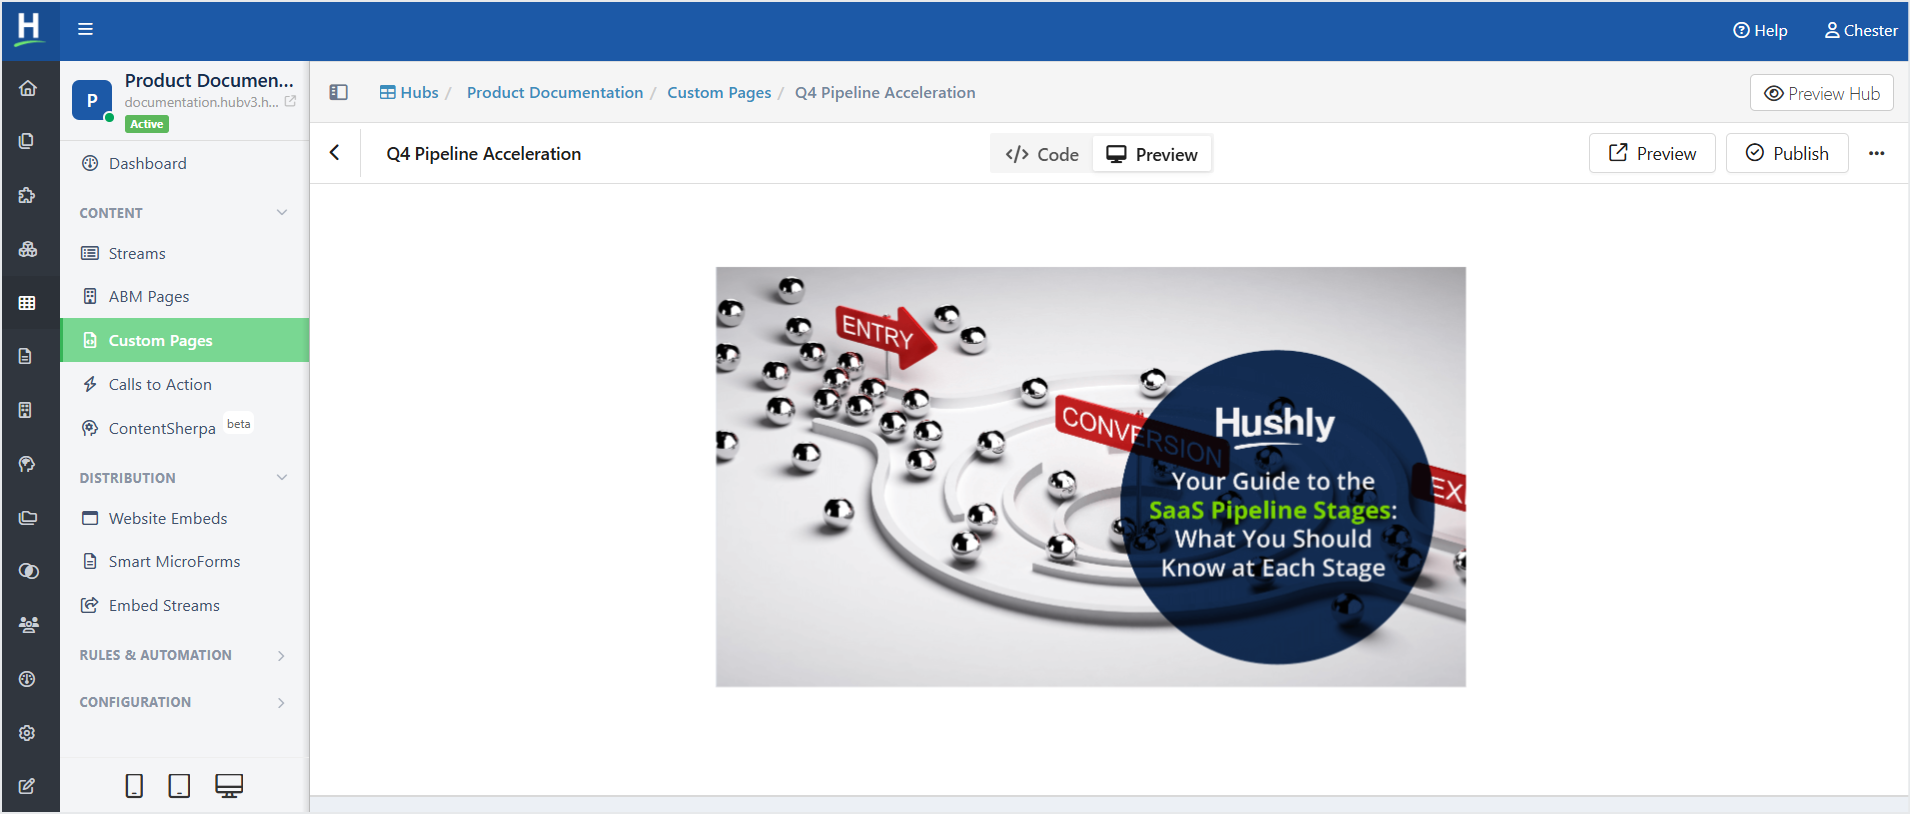Open the head profile icon in the left rail
The height and width of the screenshot is (814, 1910).
28,464
